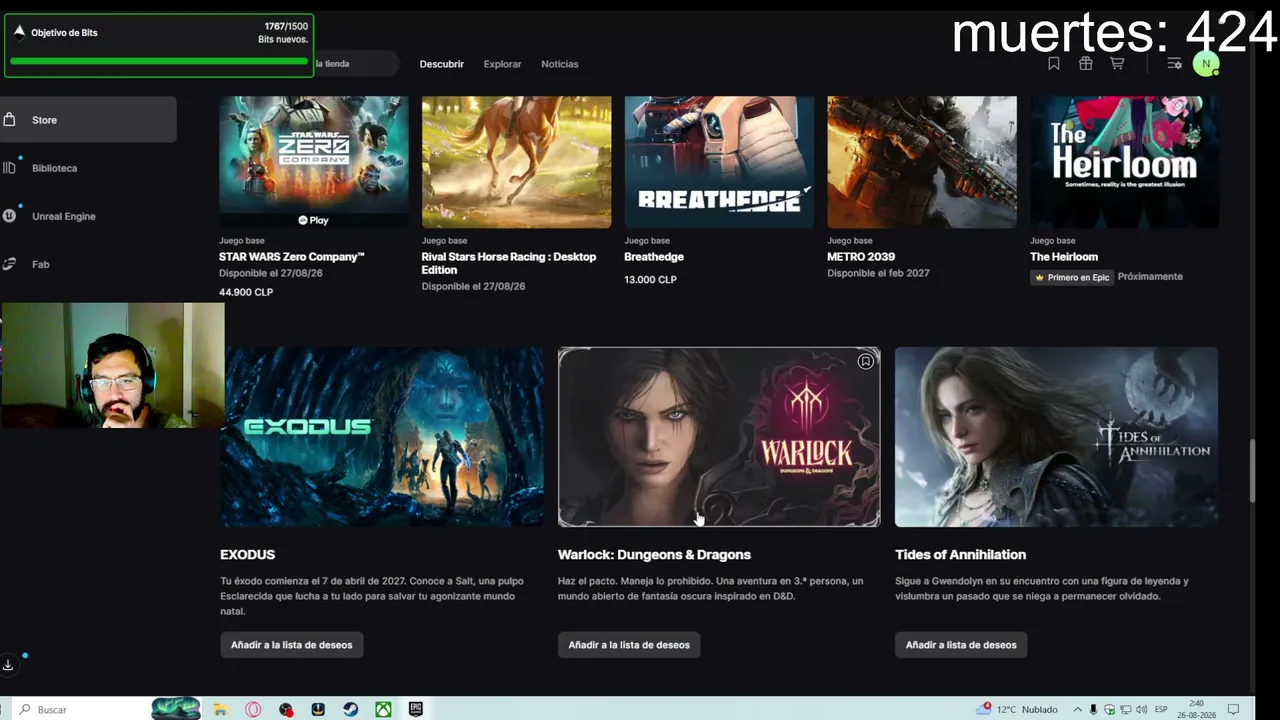Click the wishlist badge on the Warlock image
Viewport: 1280px width, 720px height.
coord(866,361)
